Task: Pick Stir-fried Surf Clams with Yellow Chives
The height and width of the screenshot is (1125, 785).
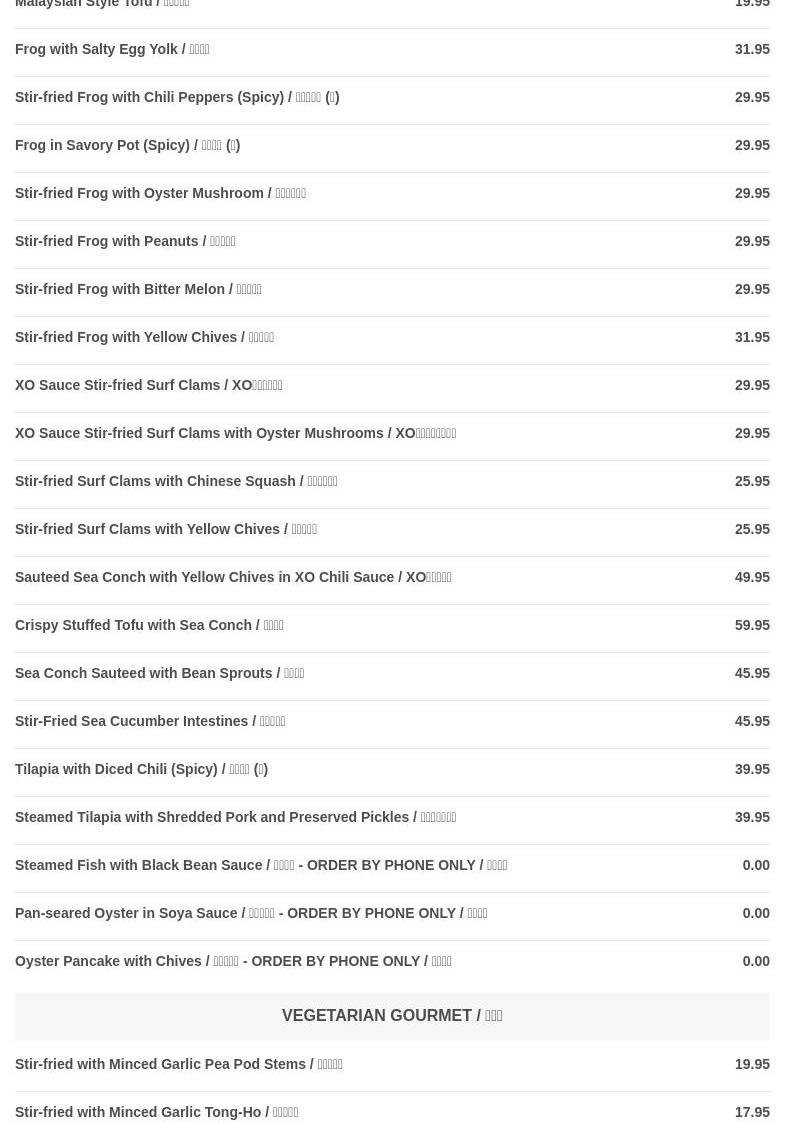Action: [x=392, y=530]
